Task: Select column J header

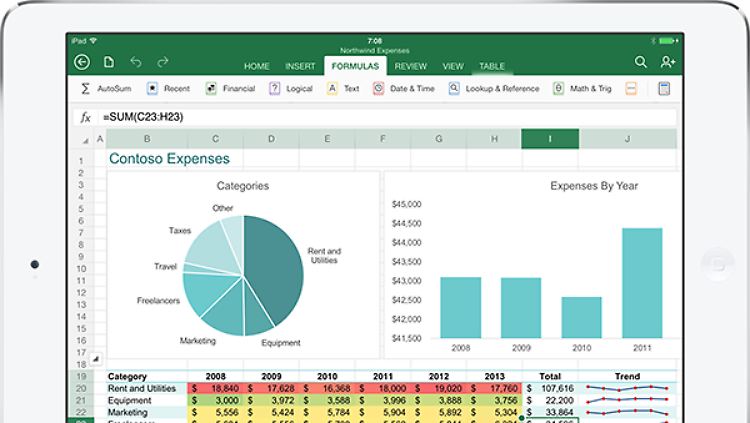Action: (x=628, y=139)
